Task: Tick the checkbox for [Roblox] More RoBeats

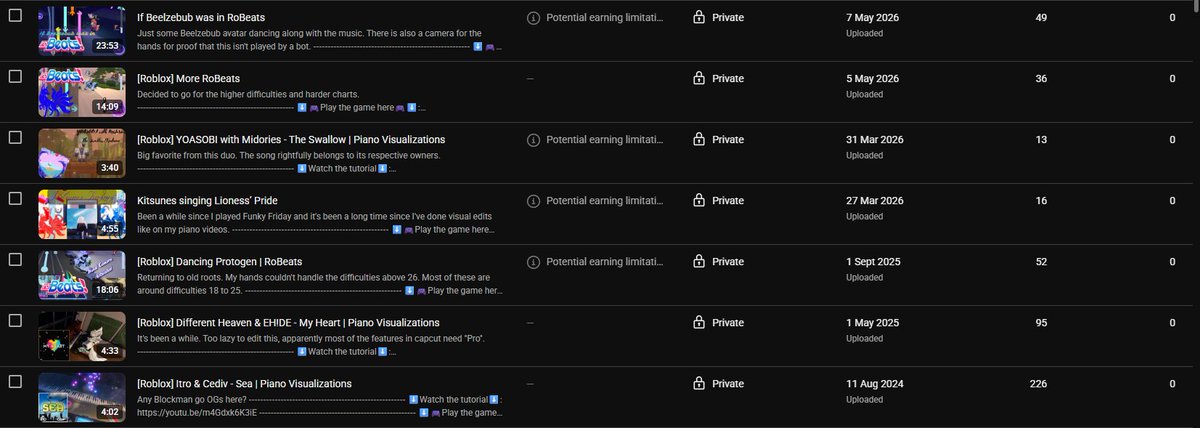Action: (x=15, y=77)
